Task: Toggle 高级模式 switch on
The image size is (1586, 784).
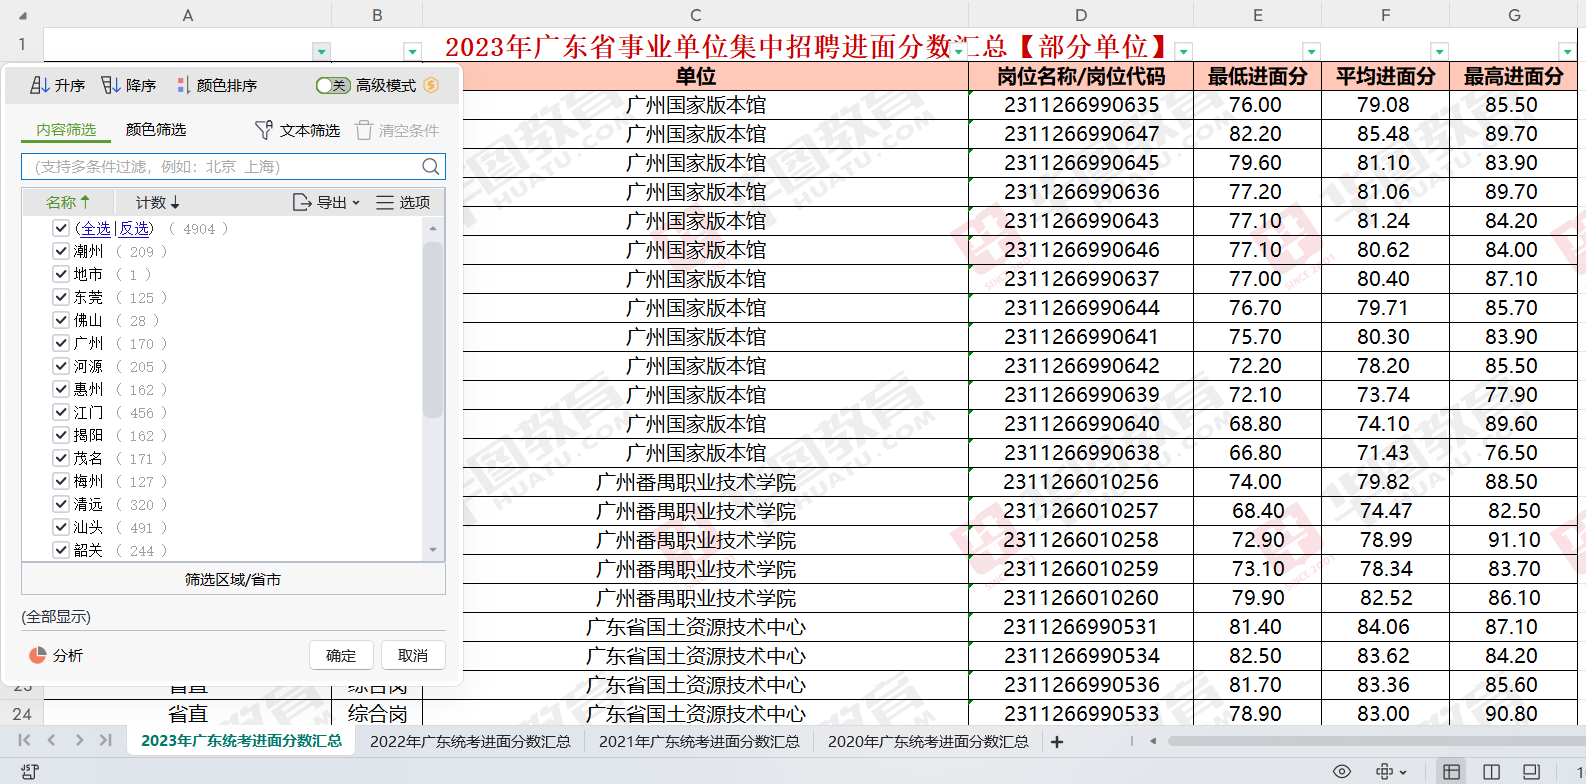Action: 332,85
